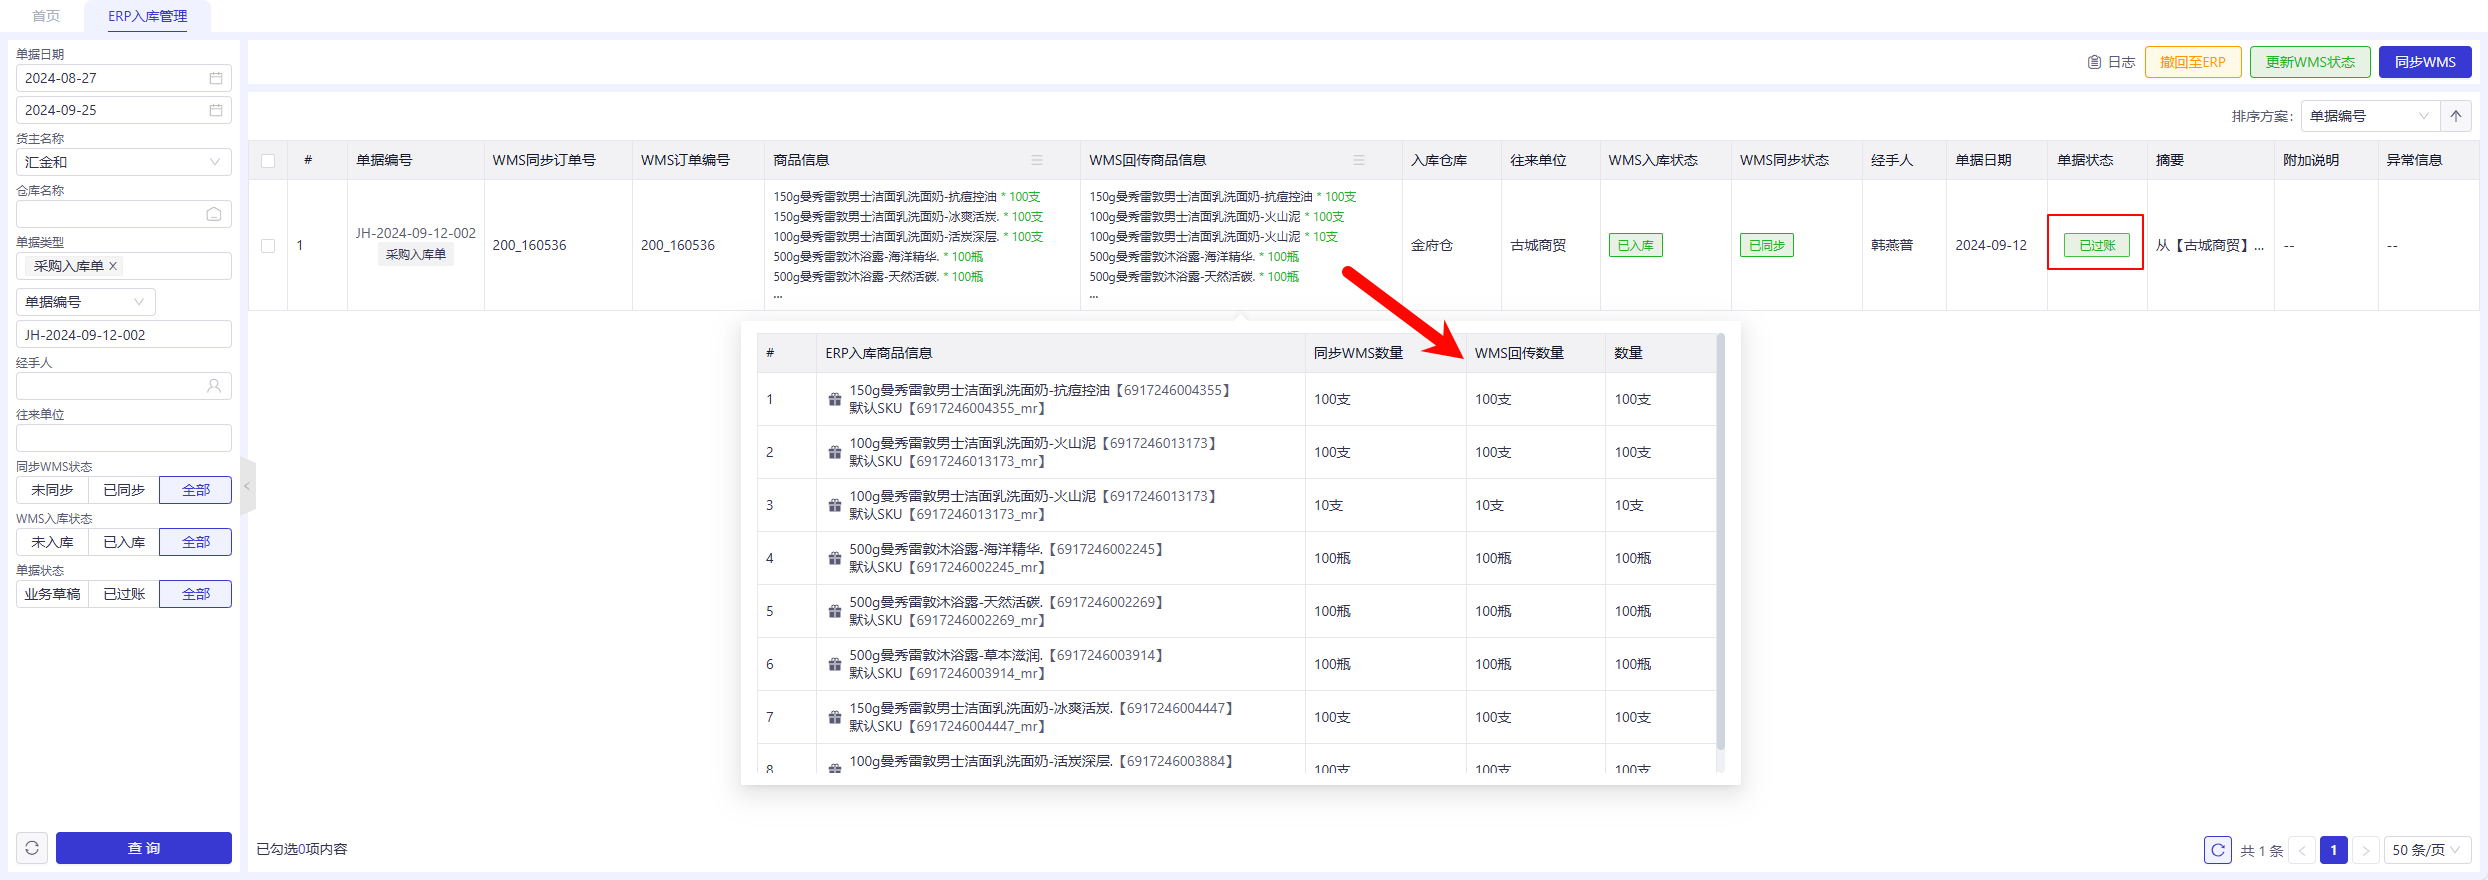
Task: Open the 单据类型 multi-select field
Action: 124,266
